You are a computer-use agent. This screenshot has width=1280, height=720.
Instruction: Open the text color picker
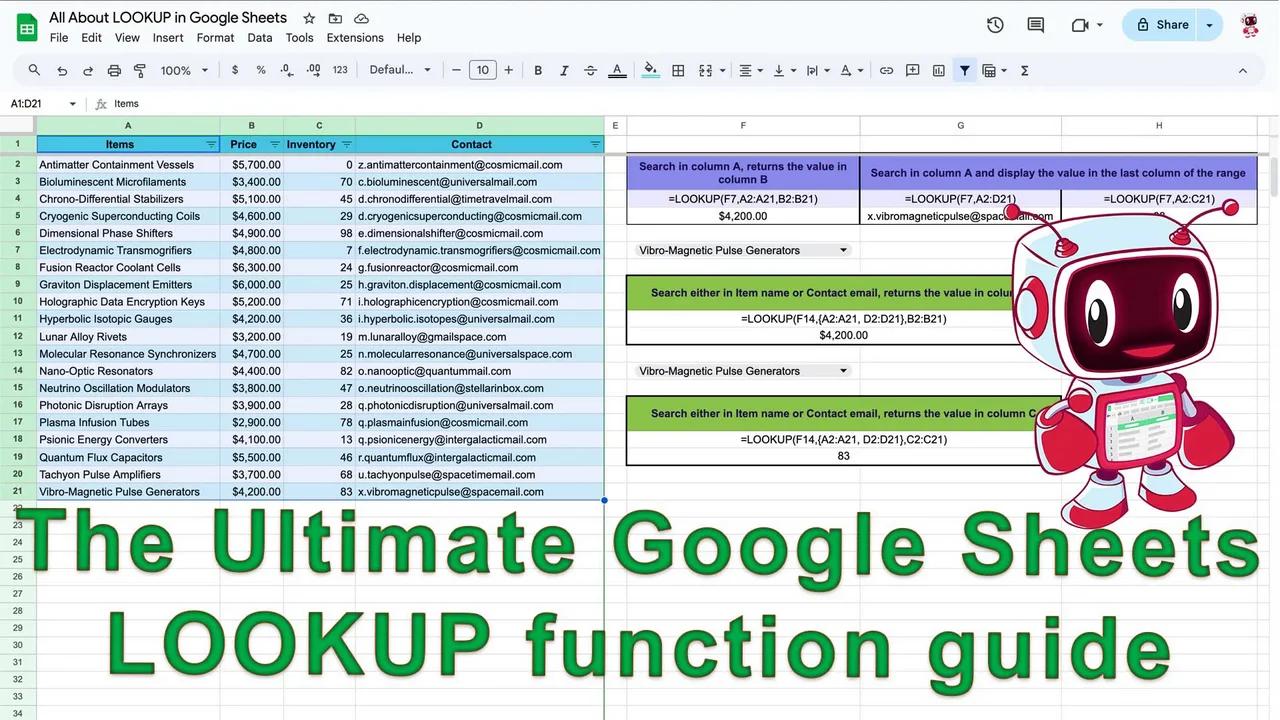pyautogui.click(x=616, y=70)
